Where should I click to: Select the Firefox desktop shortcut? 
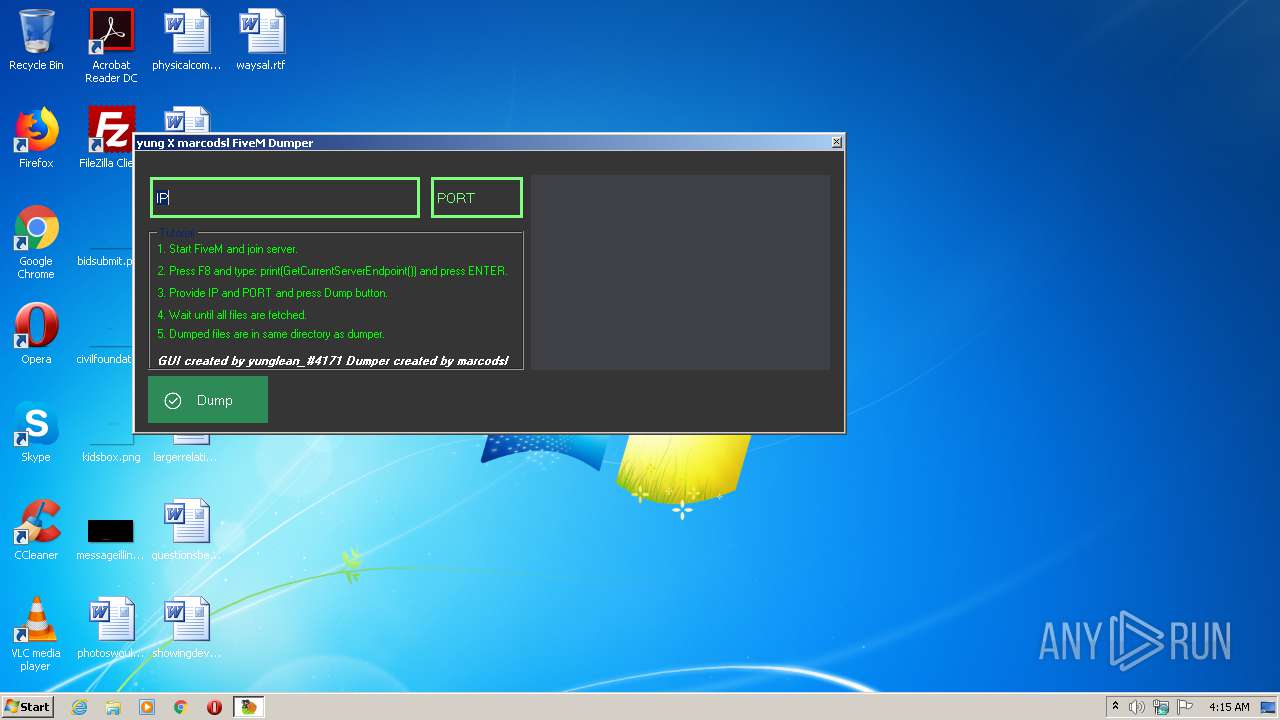click(x=36, y=138)
